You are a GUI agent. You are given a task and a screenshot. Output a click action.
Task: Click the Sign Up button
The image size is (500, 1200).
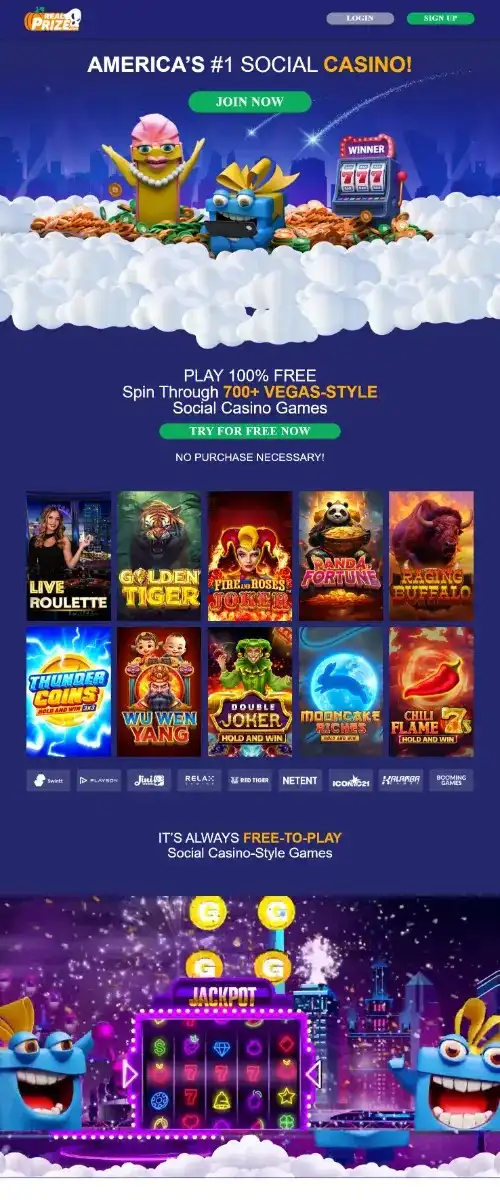(440, 18)
